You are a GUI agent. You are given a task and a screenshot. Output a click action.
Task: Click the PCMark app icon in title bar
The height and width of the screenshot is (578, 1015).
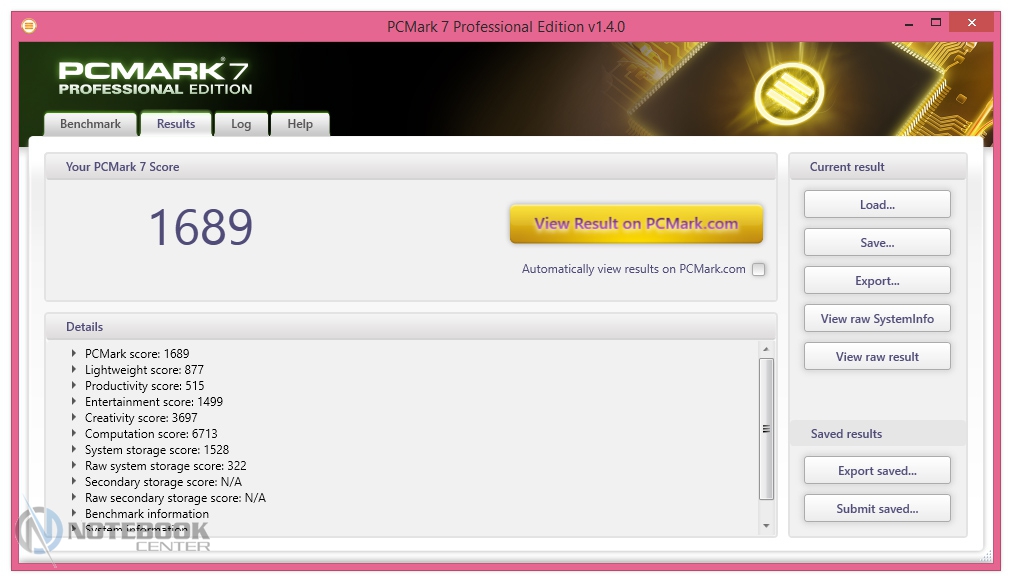29,26
